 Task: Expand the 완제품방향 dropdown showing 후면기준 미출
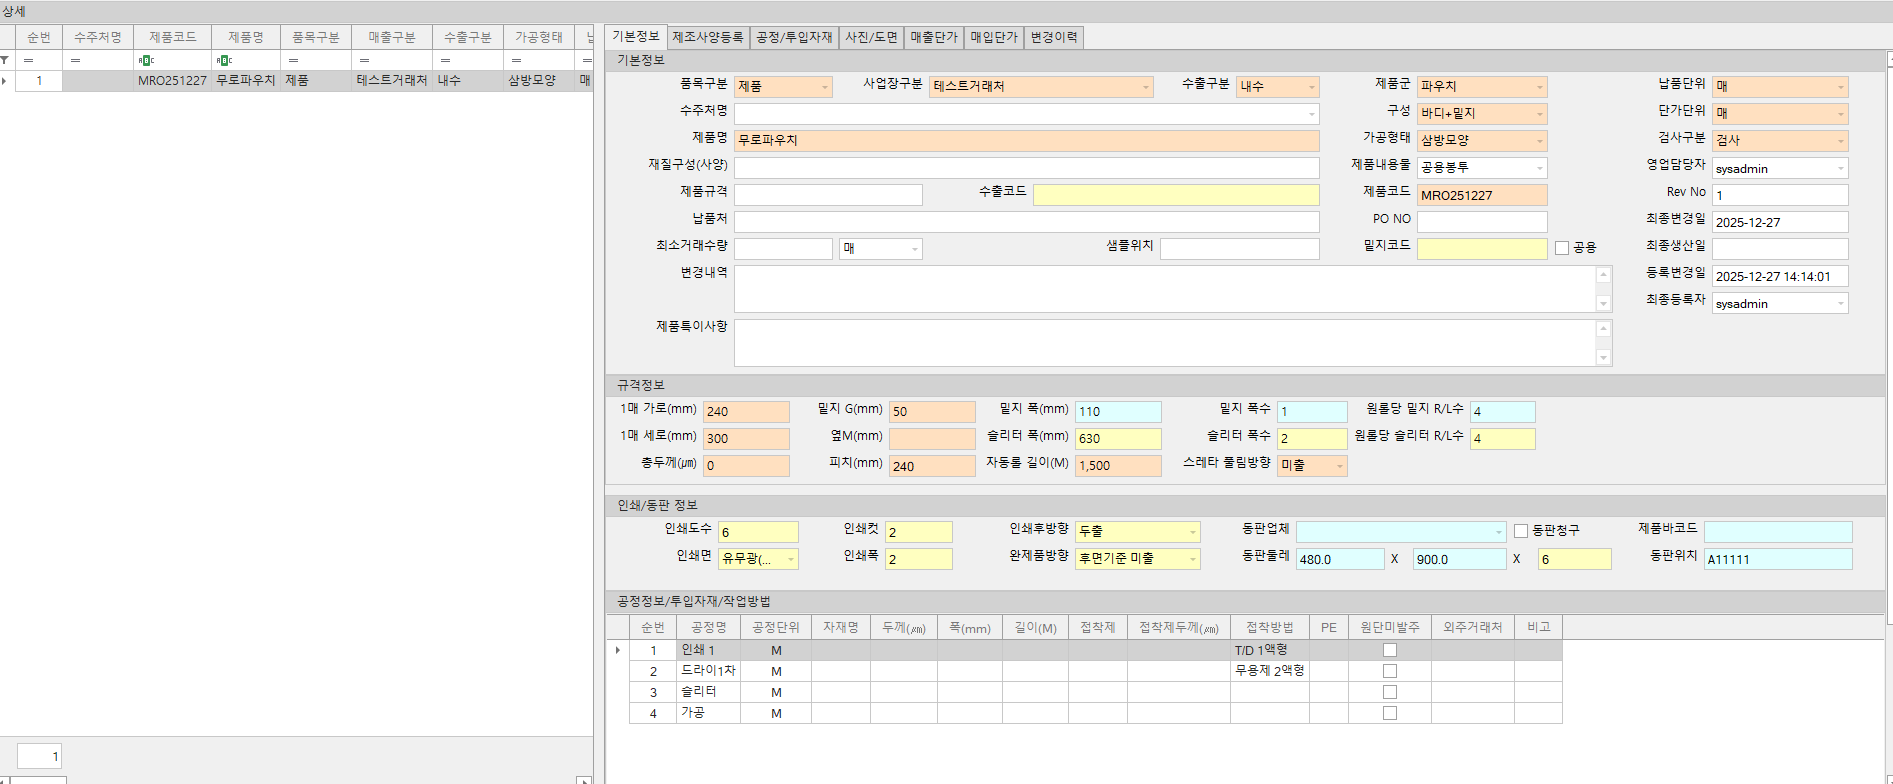point(1193,559)
